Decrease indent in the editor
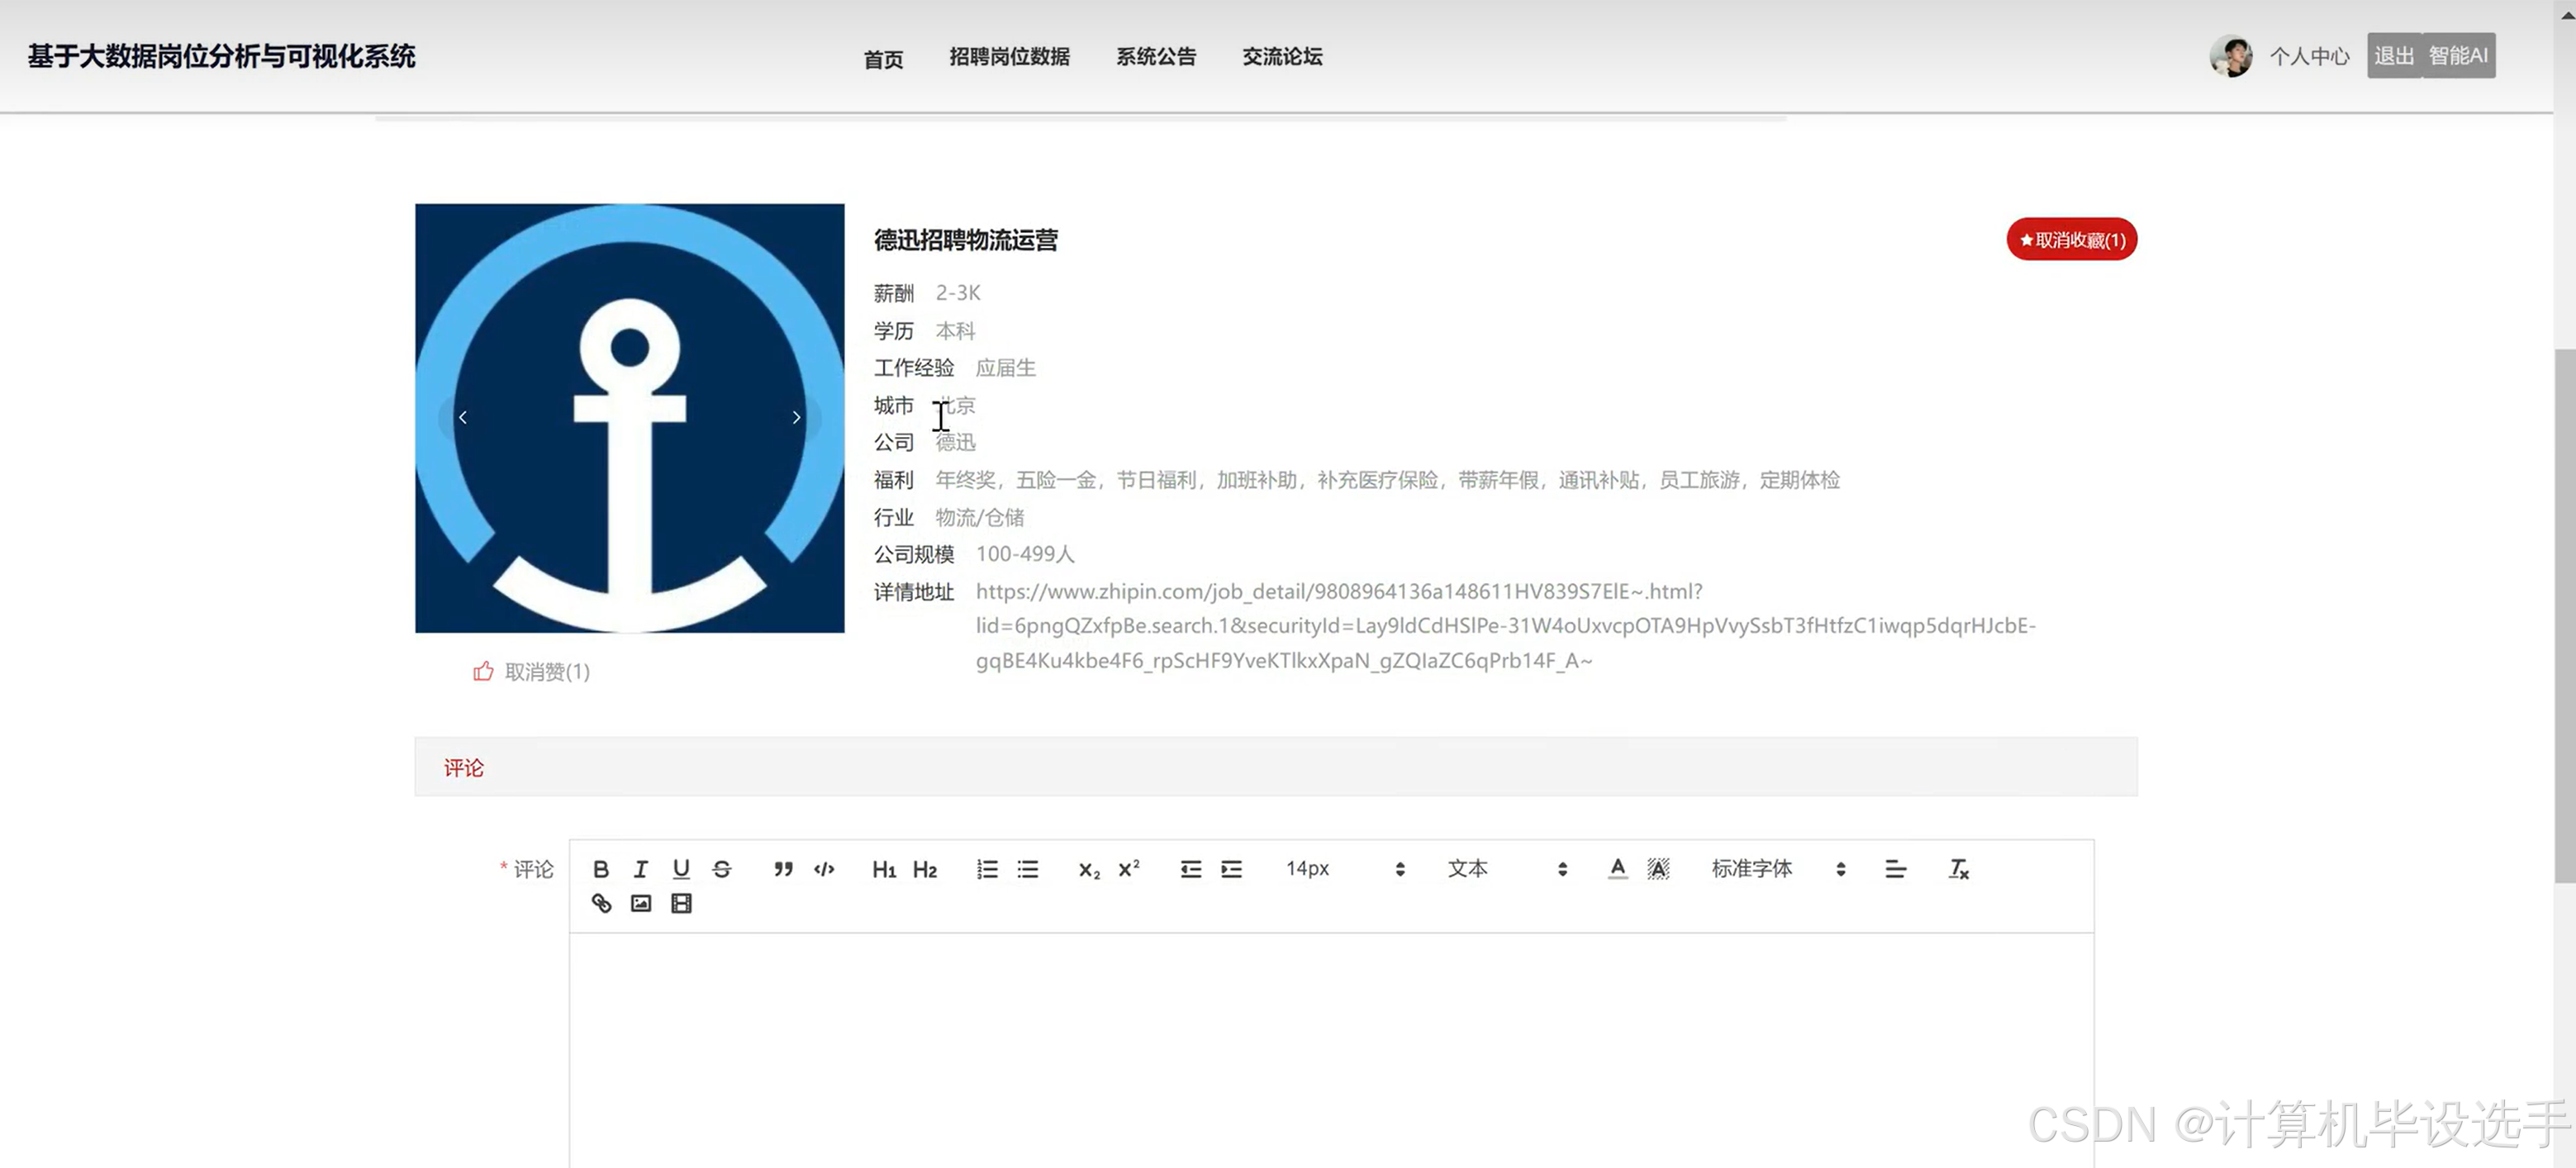The width and height of the screenshot is (2576, 1168). click(1191, 869)
